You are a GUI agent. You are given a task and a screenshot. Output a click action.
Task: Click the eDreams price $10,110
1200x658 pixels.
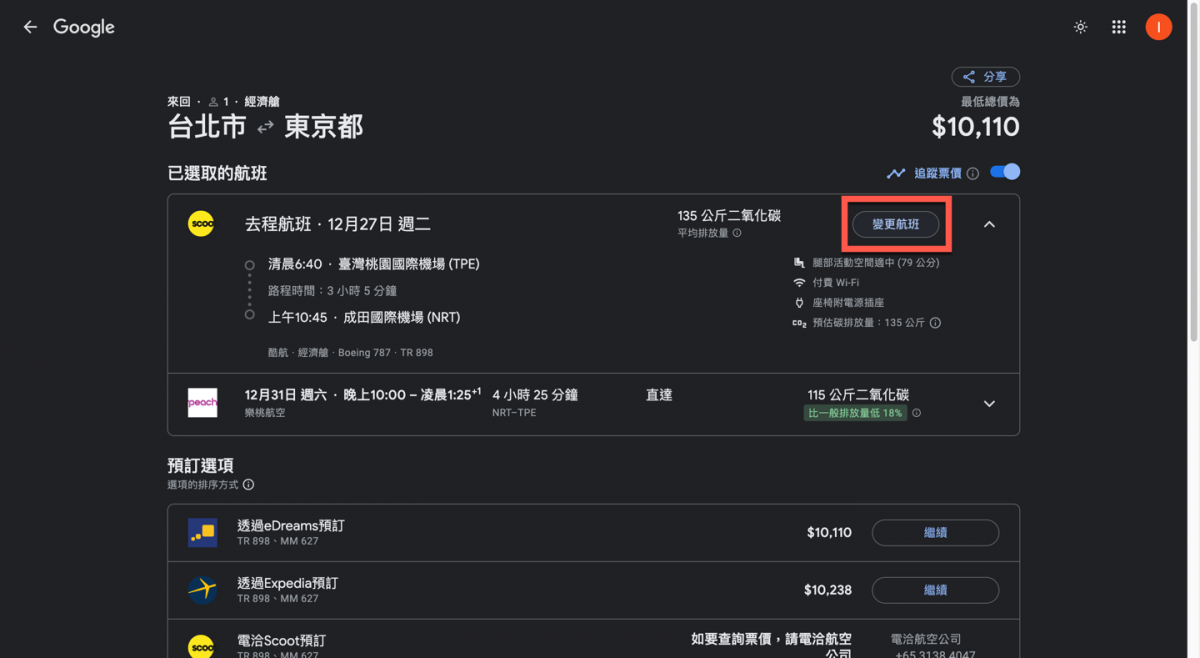point(829,533)
